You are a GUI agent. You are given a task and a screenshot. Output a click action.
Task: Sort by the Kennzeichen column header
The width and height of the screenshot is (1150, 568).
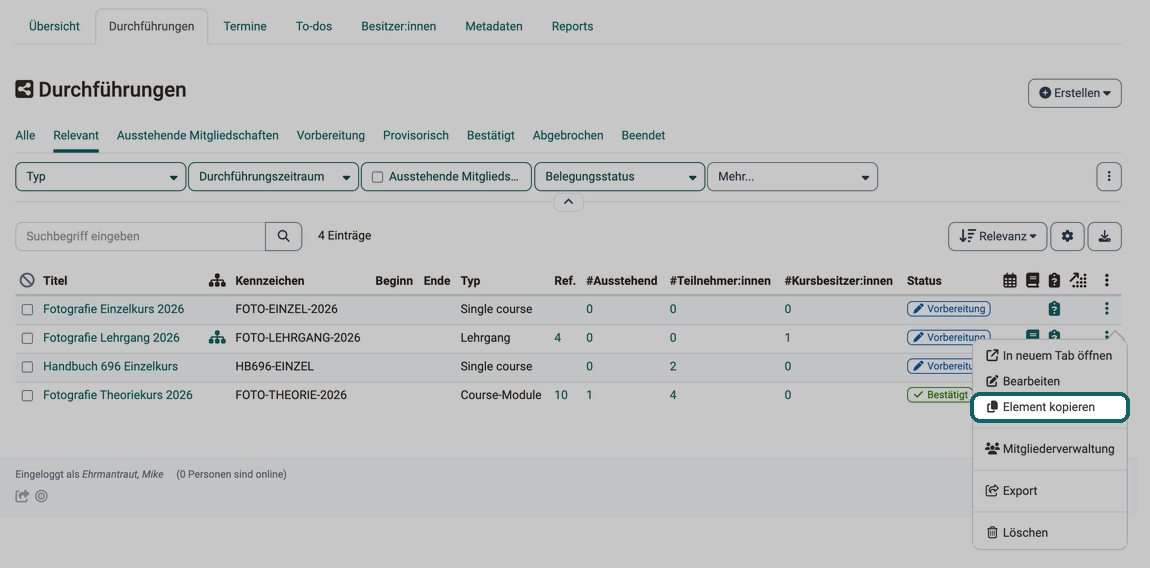pos(270,281)
